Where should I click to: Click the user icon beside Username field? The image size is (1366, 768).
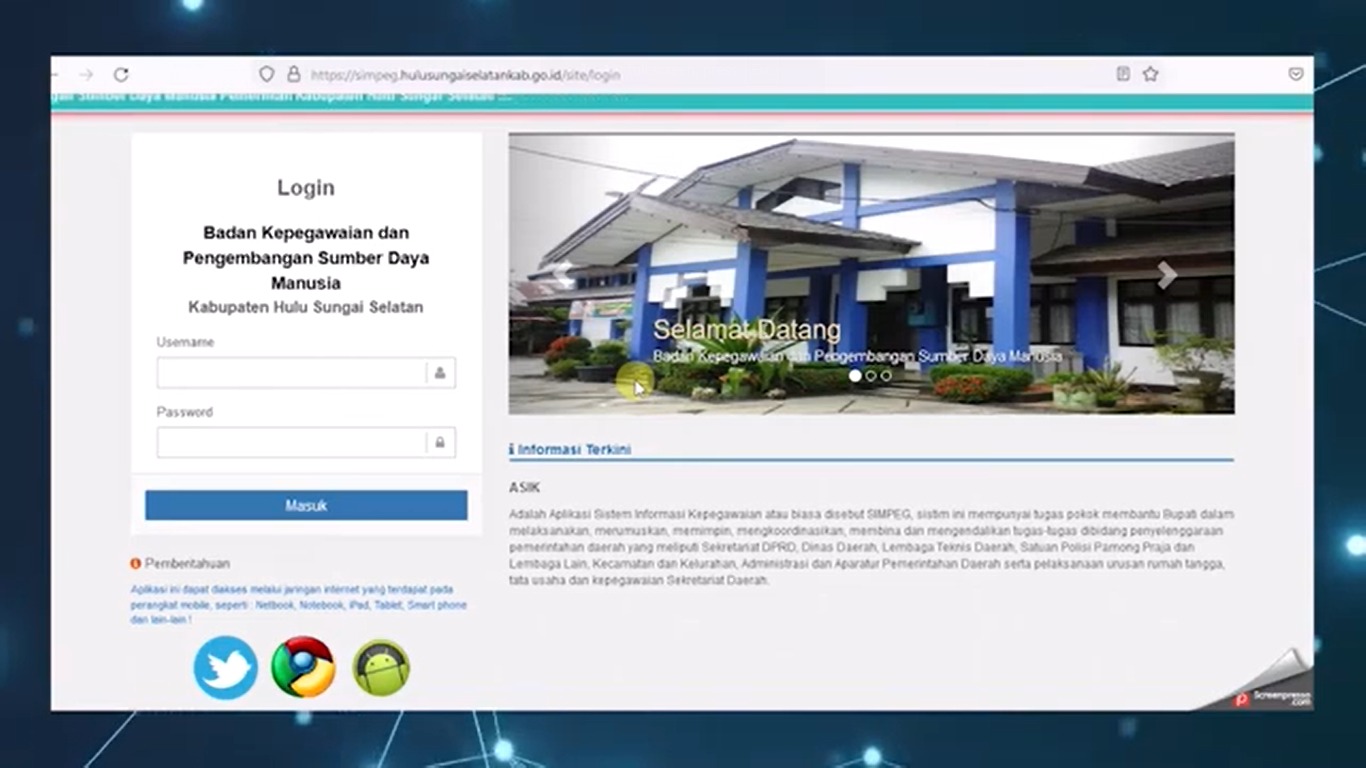[x=440, y=373]
